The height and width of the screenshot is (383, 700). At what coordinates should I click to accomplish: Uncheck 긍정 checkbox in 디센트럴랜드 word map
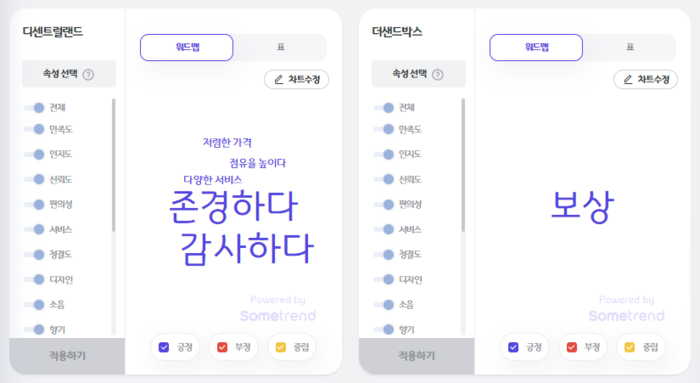point(164,347)
